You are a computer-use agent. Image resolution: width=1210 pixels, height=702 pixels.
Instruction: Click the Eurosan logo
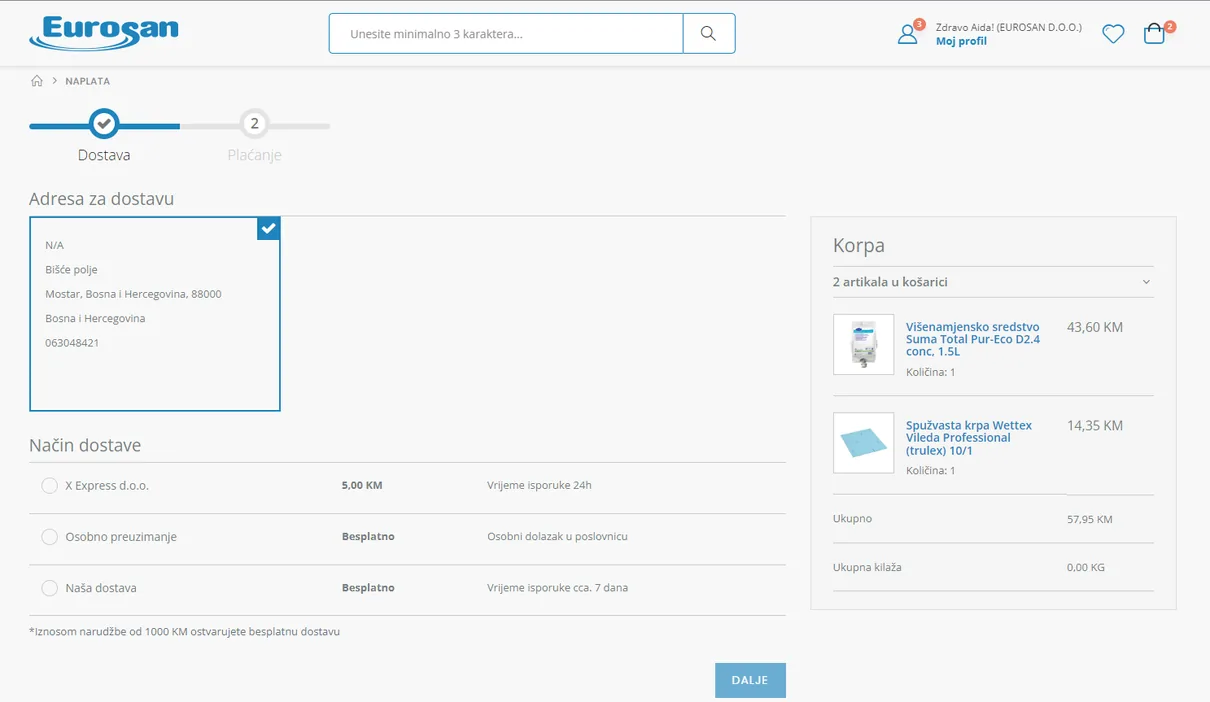(x=104, y=33)
